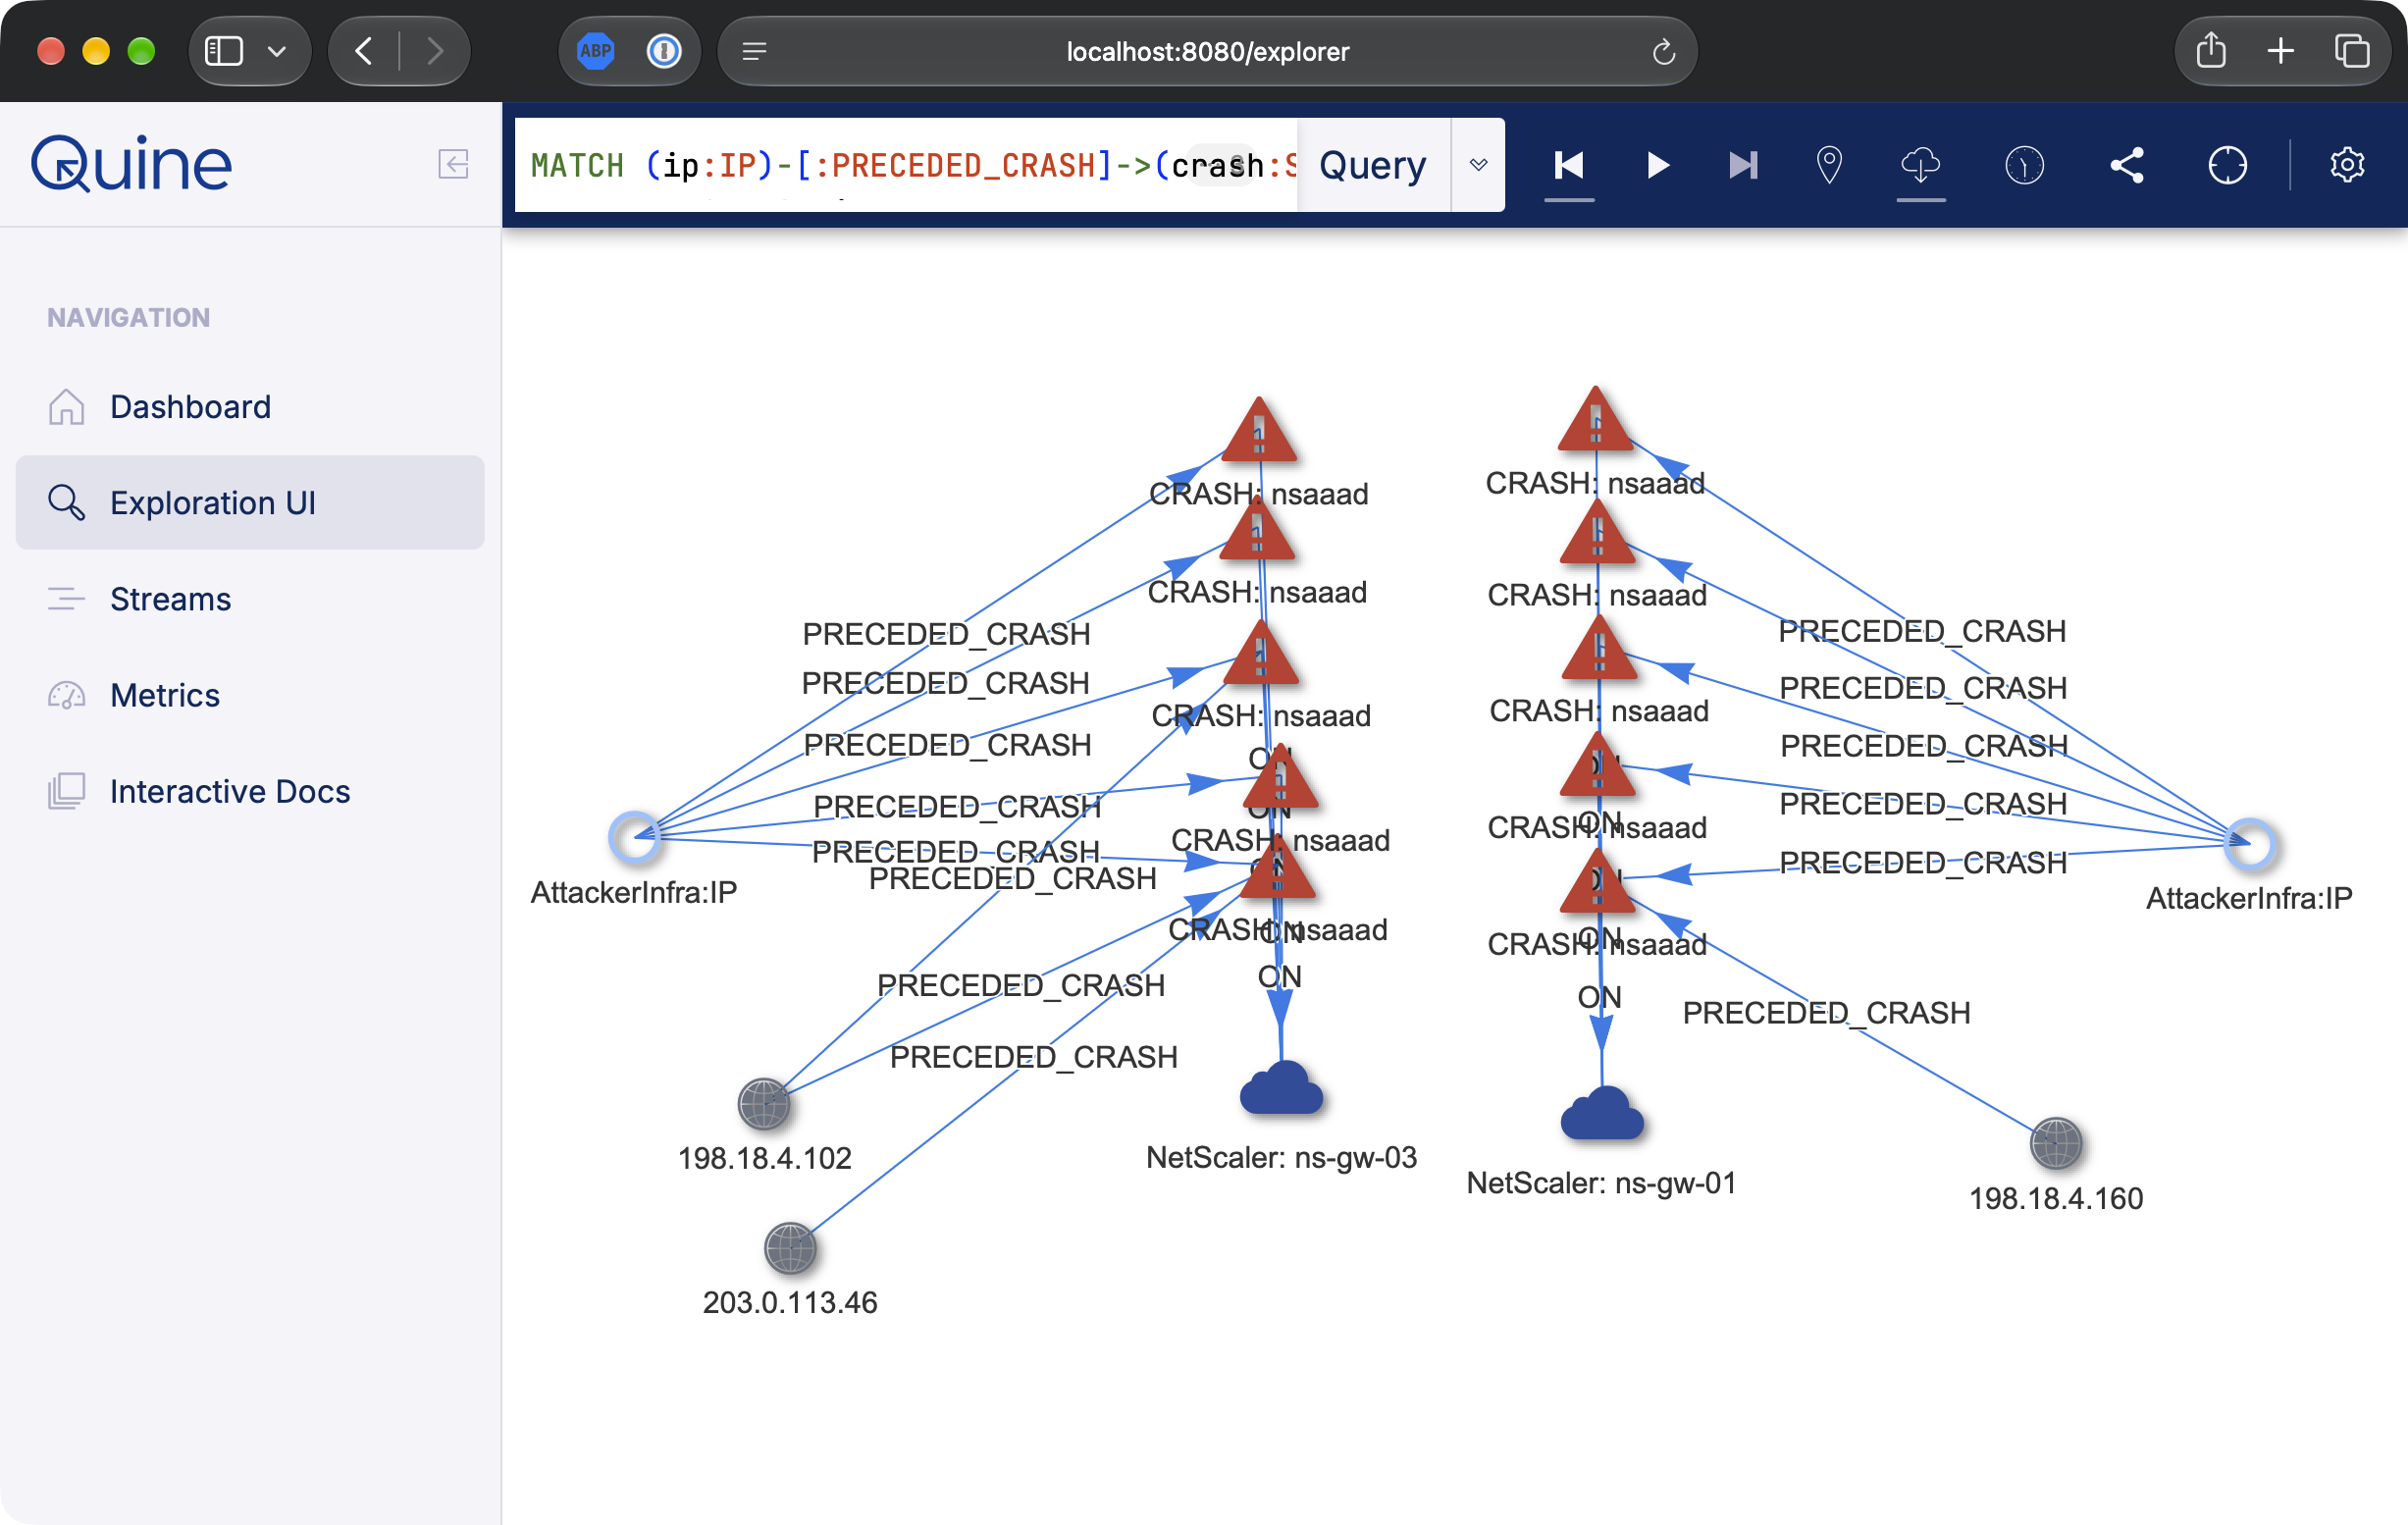
Task: Select the 198.18.4.102 IP globe node
Action: coord(764,1104)
